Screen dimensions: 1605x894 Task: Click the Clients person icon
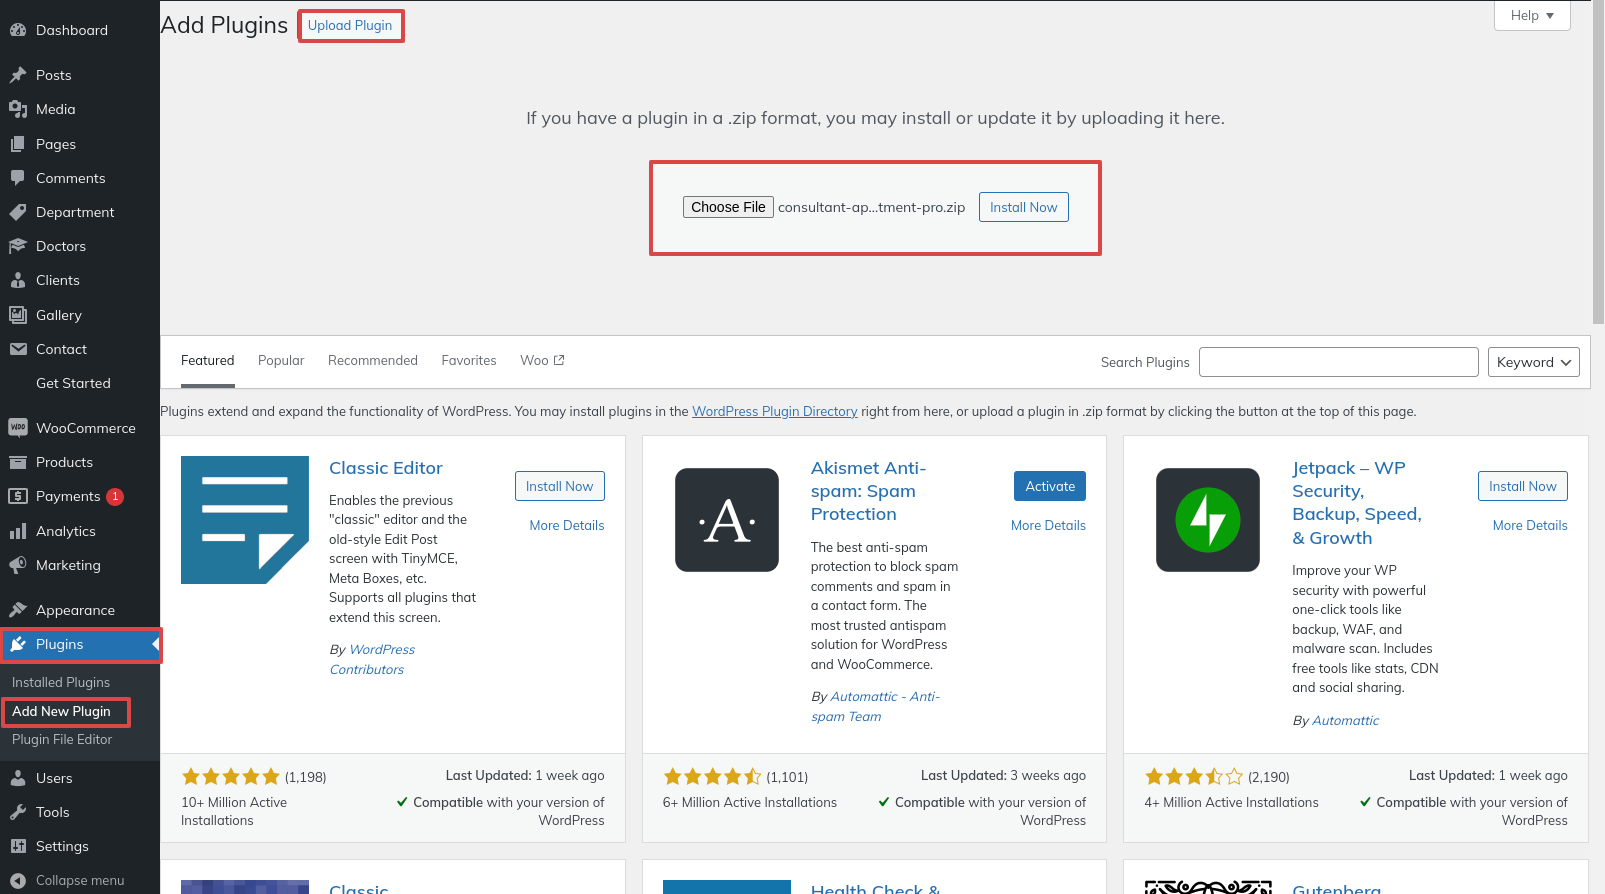point(18,280)
